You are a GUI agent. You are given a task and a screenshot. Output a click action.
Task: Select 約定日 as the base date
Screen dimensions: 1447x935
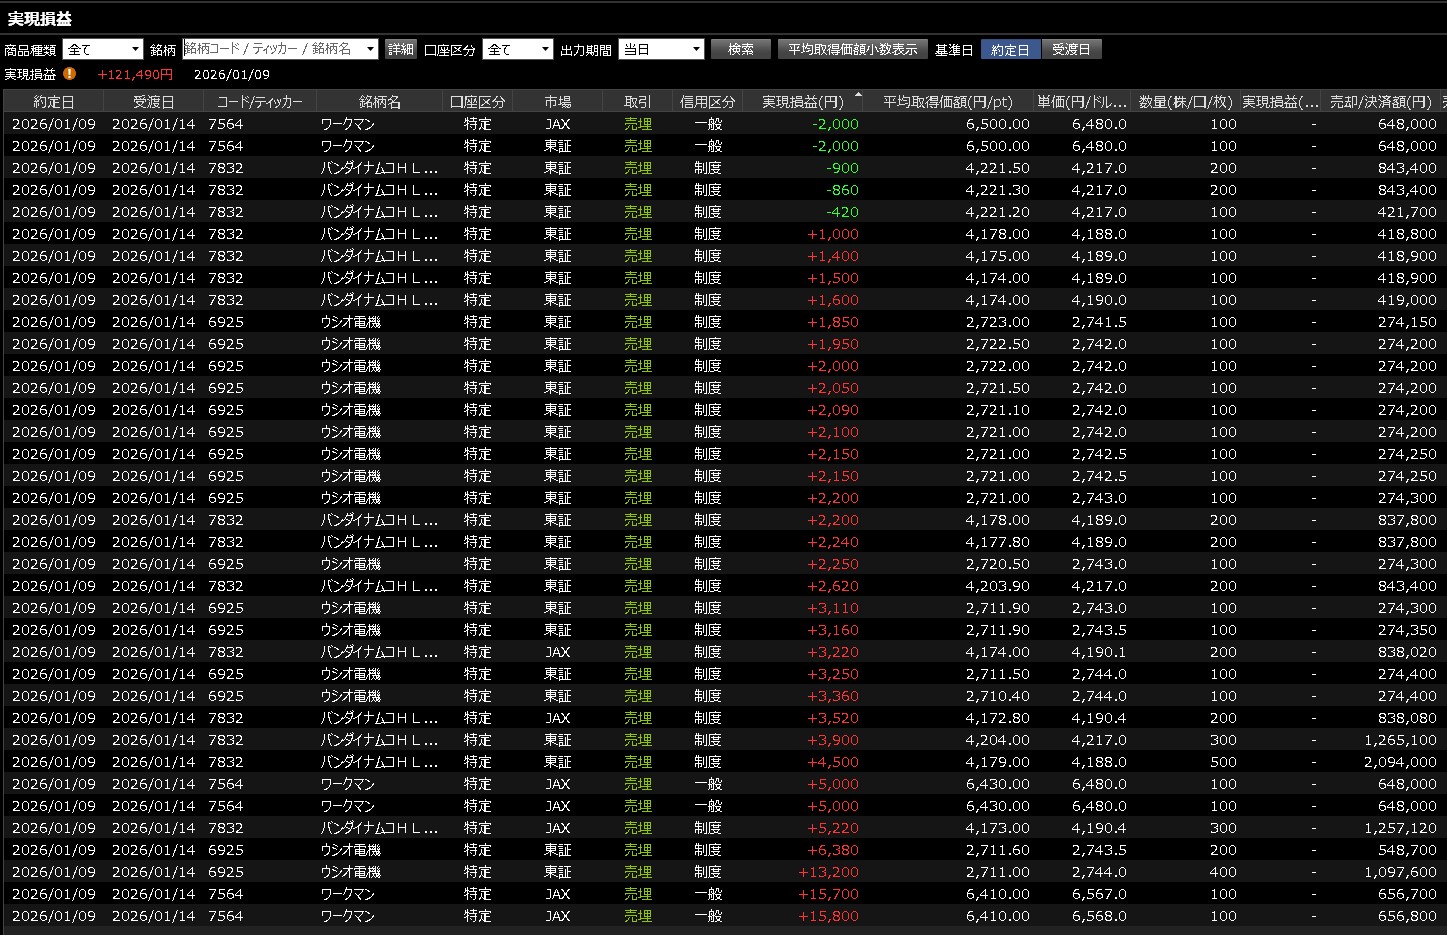coord(1010,49)
